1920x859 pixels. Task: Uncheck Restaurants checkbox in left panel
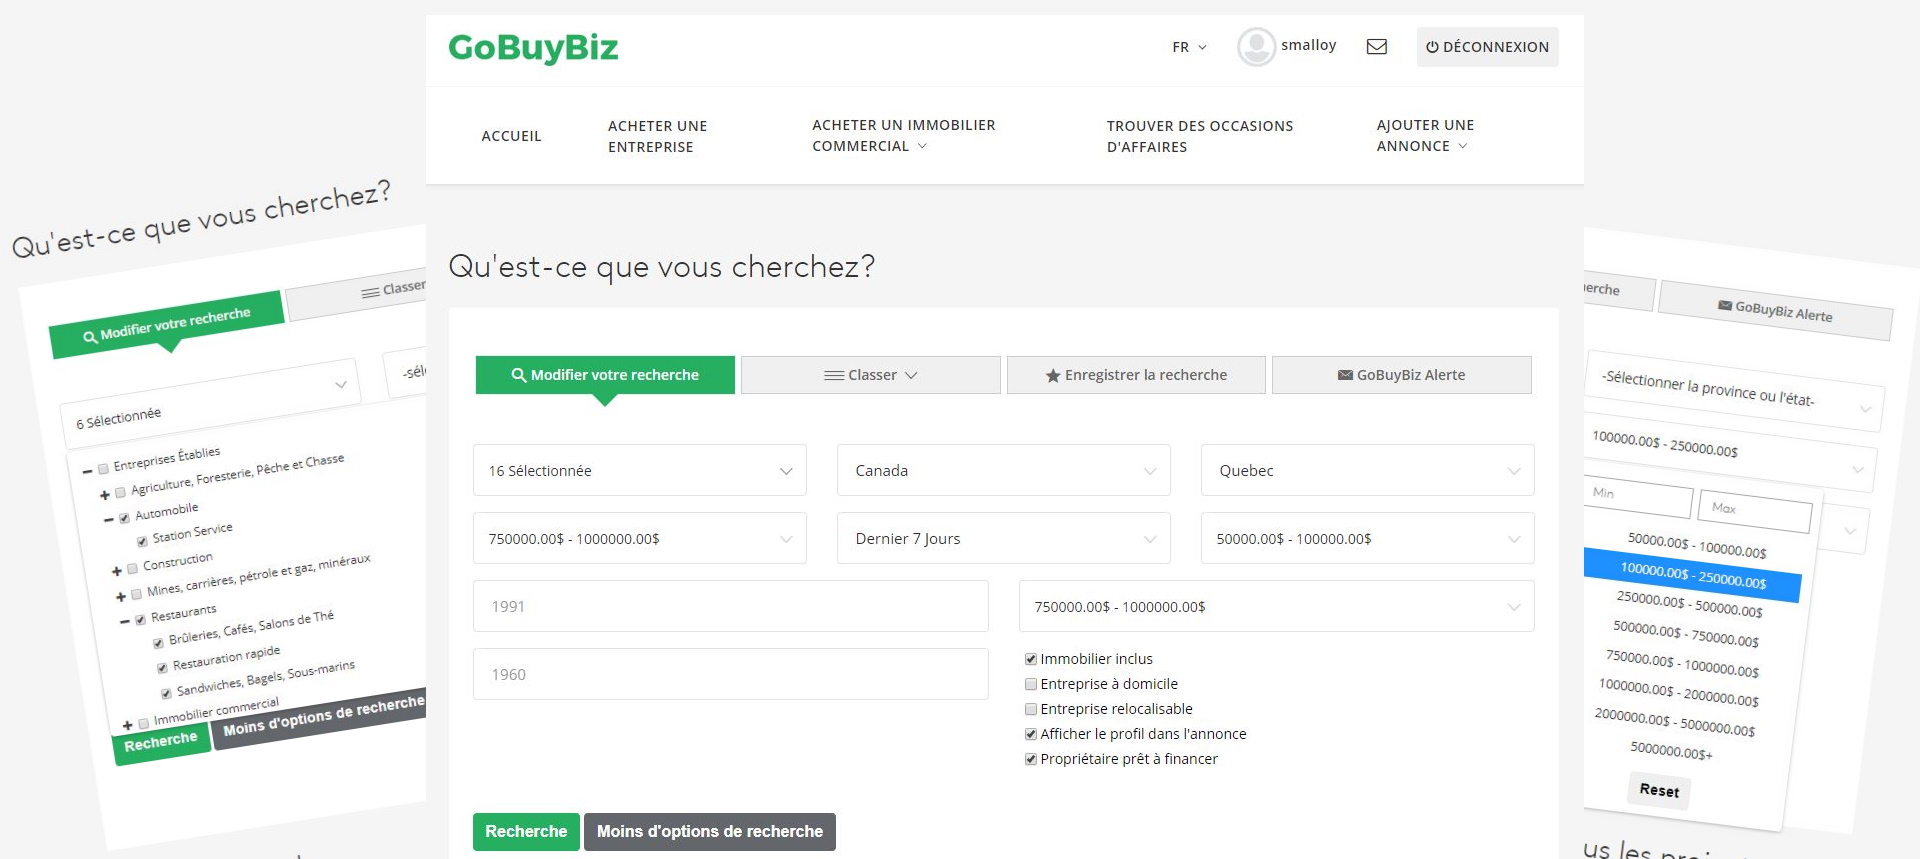(x=141, y=620)
